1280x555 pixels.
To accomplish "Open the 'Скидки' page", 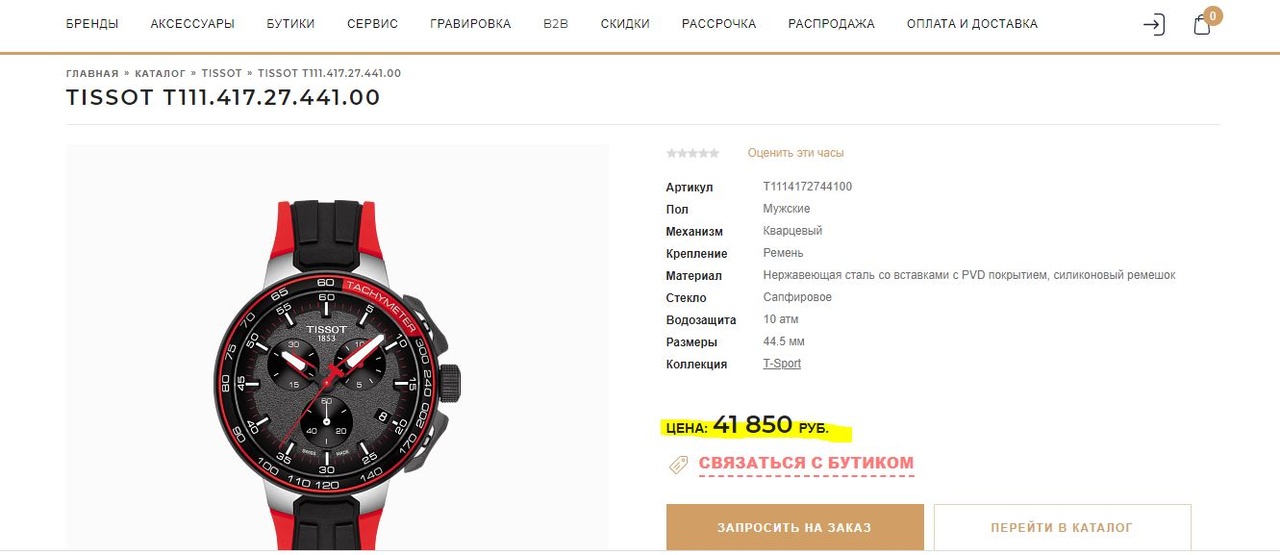I will [x=625, y=23].
